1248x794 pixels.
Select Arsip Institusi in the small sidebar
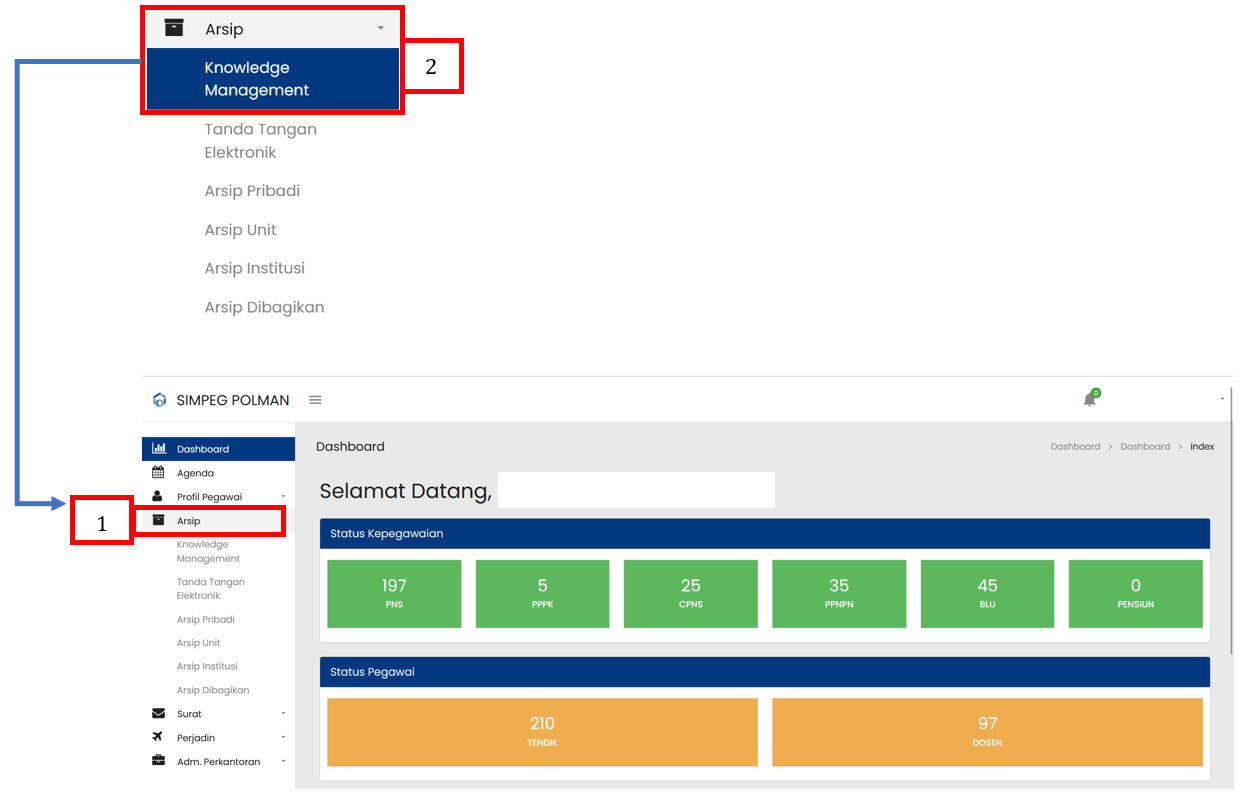point(207,666)
